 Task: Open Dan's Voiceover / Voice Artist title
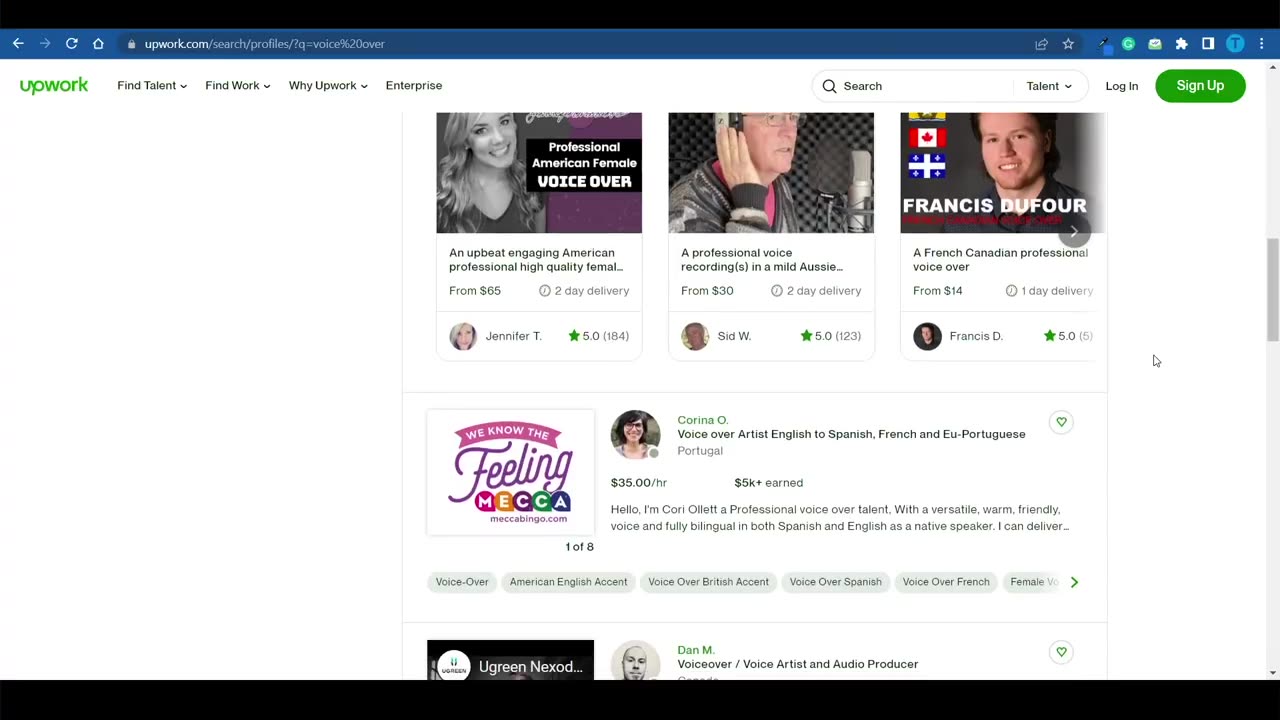coord(797,664)
